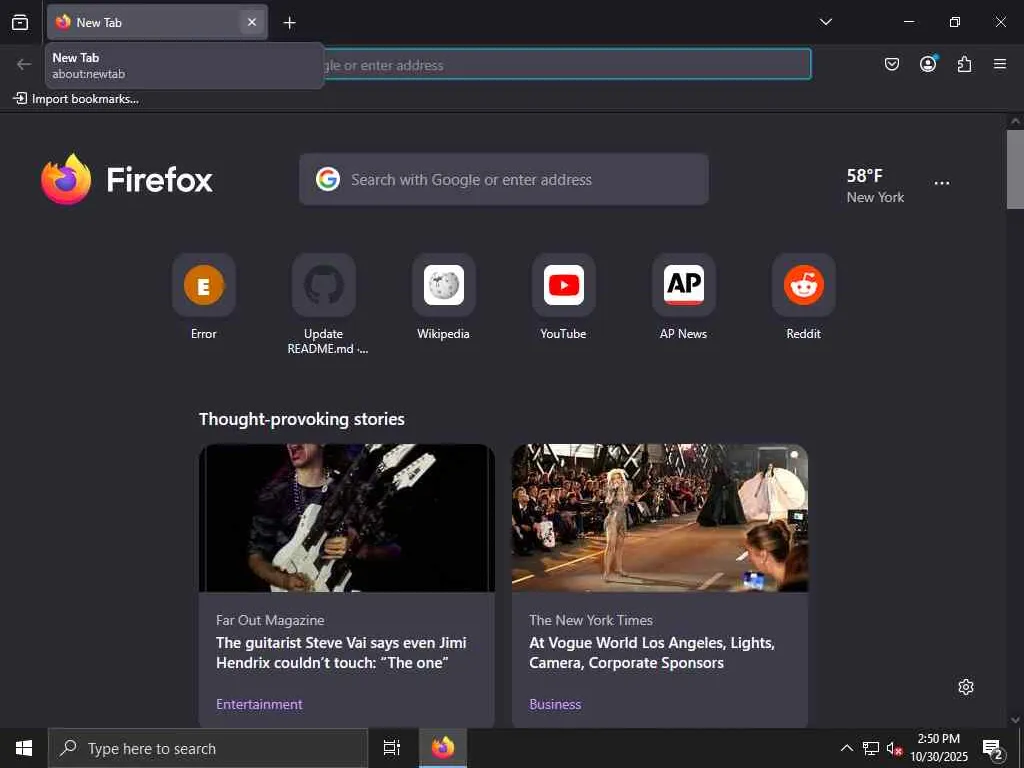Open the clock showing 2:50 PM

[939, 748]
